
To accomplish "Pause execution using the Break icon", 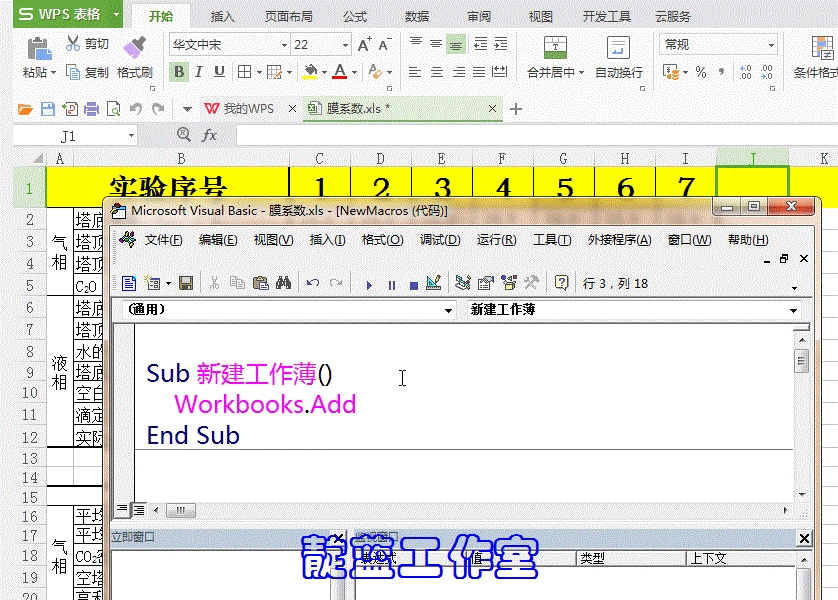I will click(x=391, y=284).
